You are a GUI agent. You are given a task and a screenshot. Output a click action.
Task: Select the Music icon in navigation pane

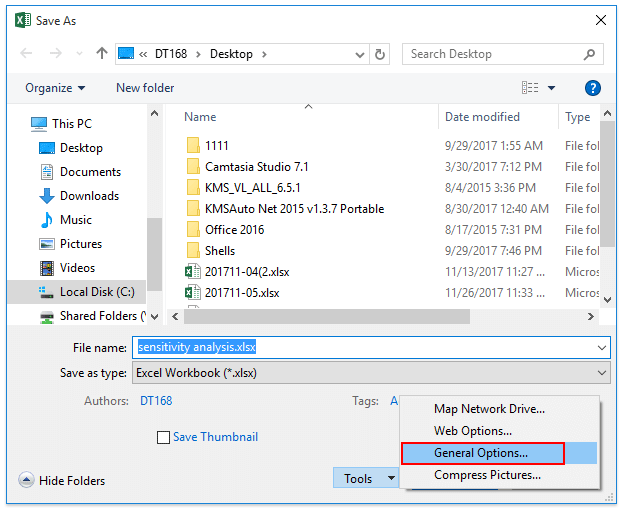tap(46, 220)
